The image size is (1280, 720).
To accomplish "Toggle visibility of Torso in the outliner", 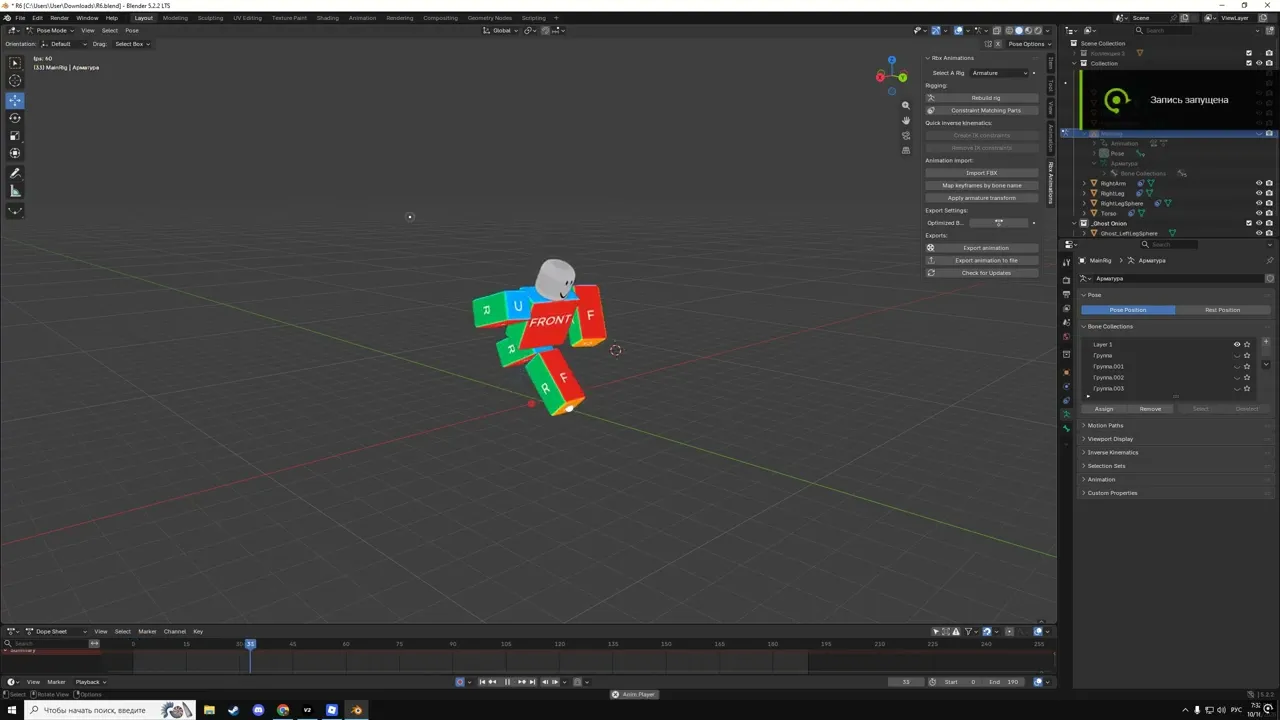I will (x=1259, y=213).
